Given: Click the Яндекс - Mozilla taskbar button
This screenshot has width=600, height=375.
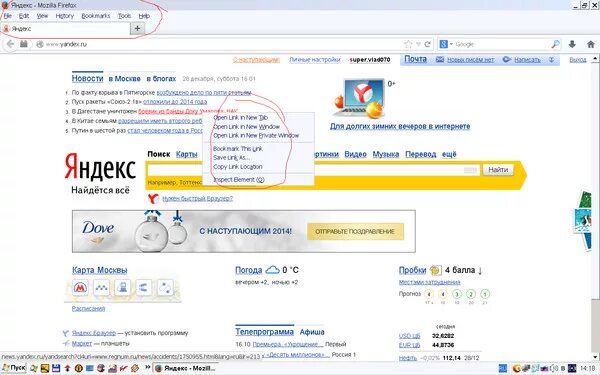Looking at the screenshot, I should point(186,368).
